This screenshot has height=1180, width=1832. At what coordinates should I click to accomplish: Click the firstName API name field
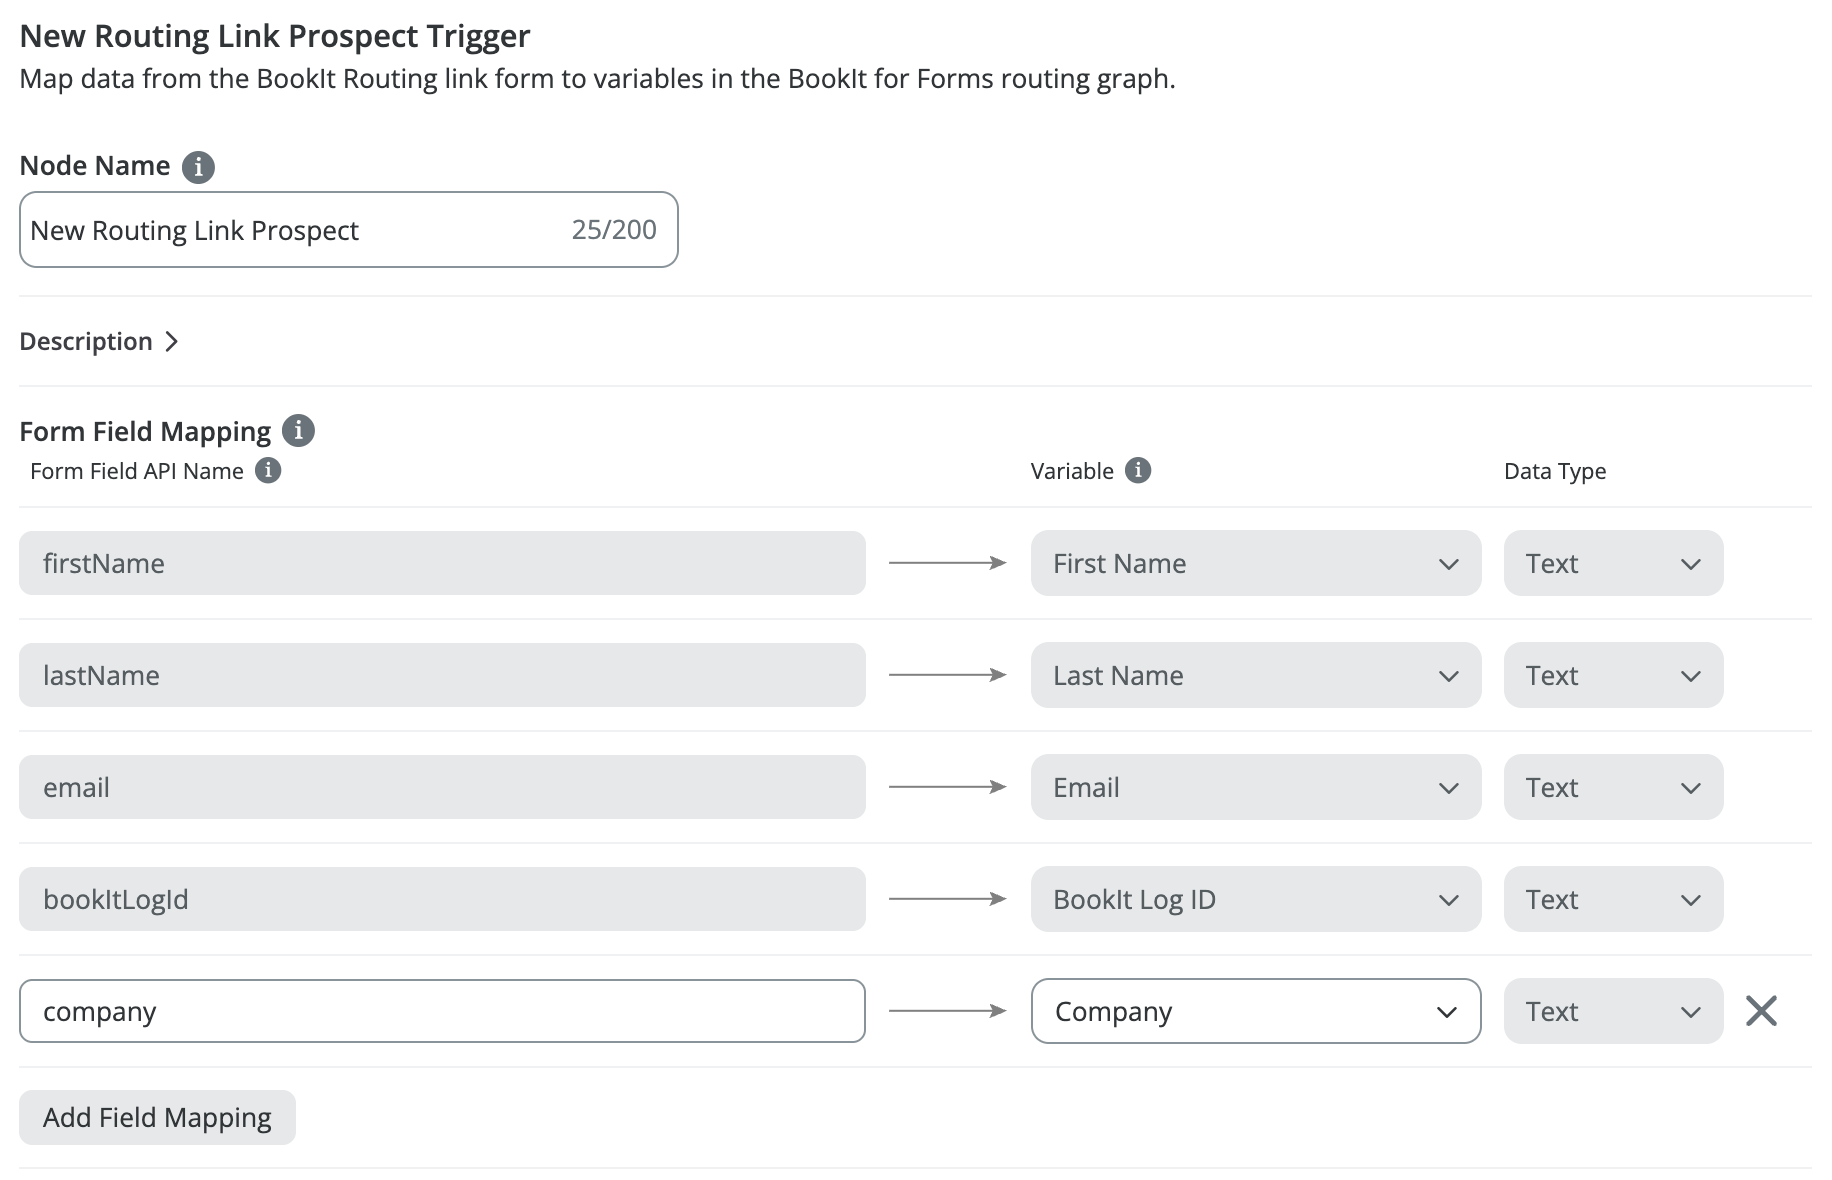pos(442,563)
